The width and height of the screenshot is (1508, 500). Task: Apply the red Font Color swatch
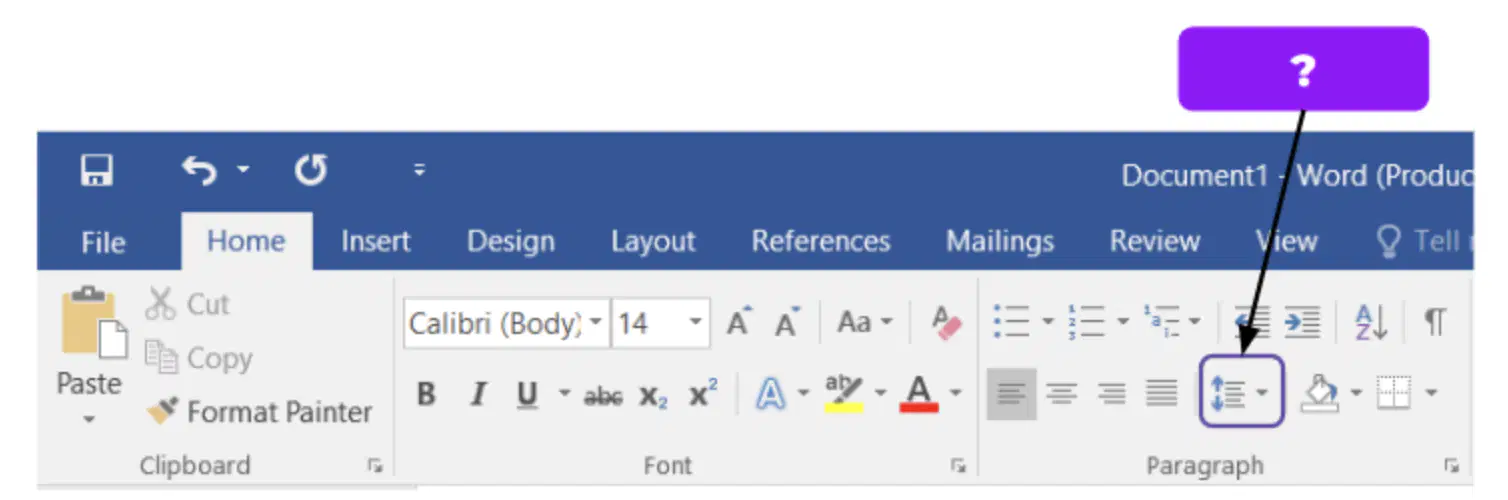(918, 394)
